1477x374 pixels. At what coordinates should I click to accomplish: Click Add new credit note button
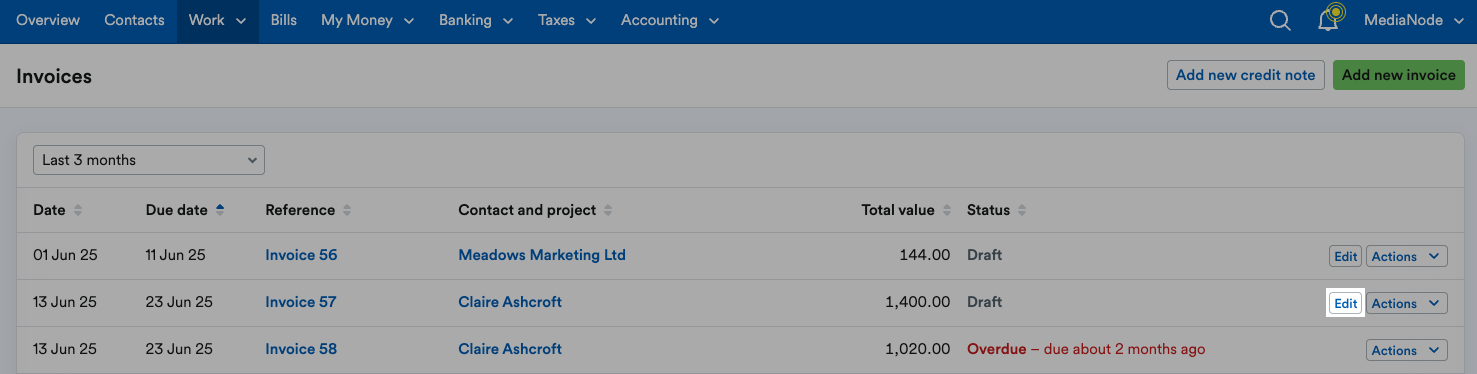(x=1246, y=75)
